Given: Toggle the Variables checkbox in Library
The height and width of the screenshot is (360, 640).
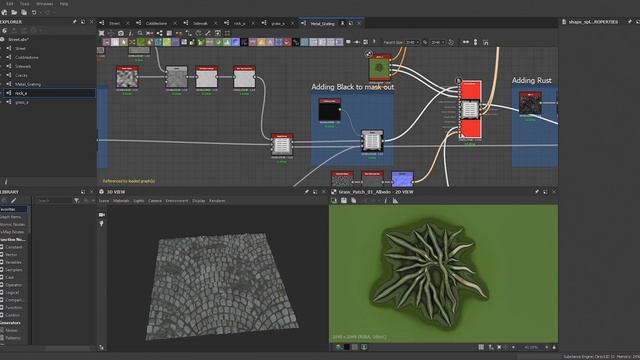Looking at the screenshot, I should click(2, 262).
